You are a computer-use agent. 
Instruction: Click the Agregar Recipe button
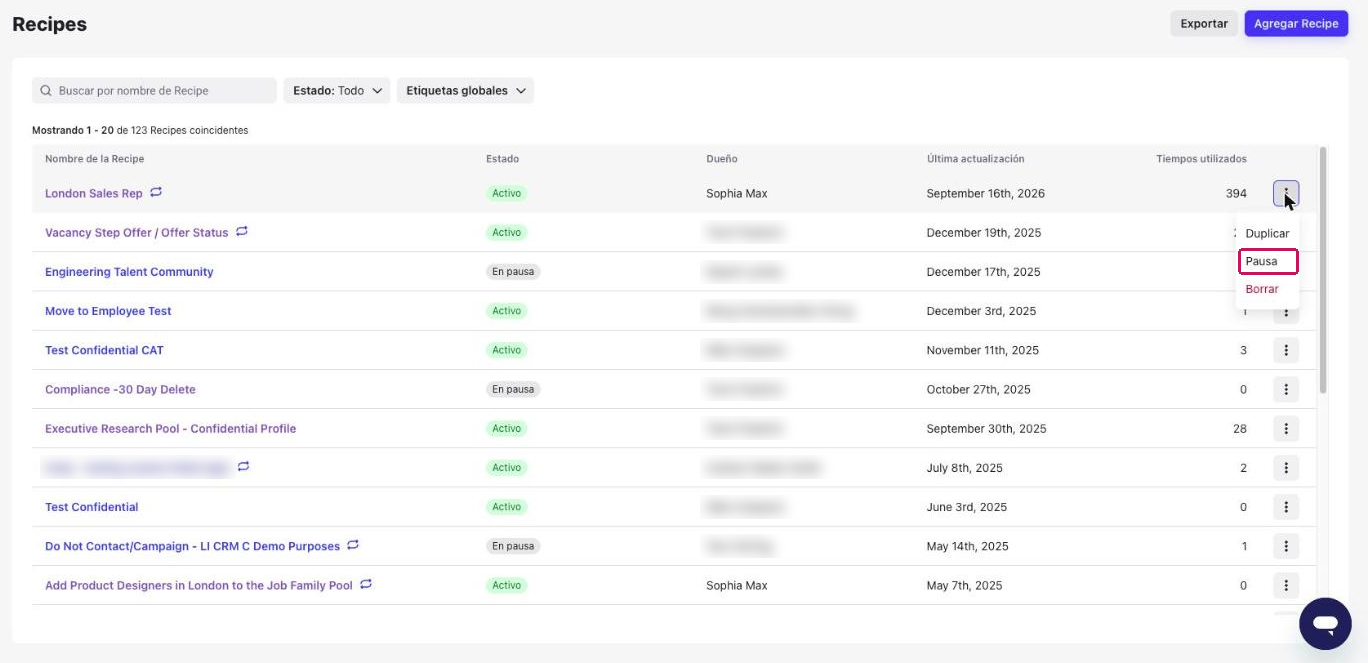click(x=1296, y=24)
